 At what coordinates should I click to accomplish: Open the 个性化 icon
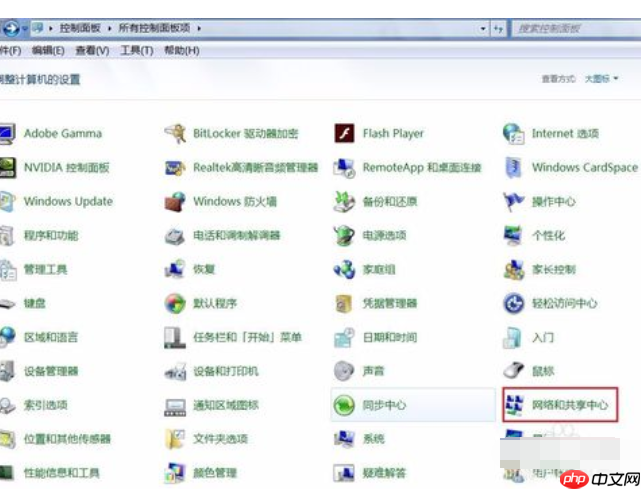click(x=513, y=236)
